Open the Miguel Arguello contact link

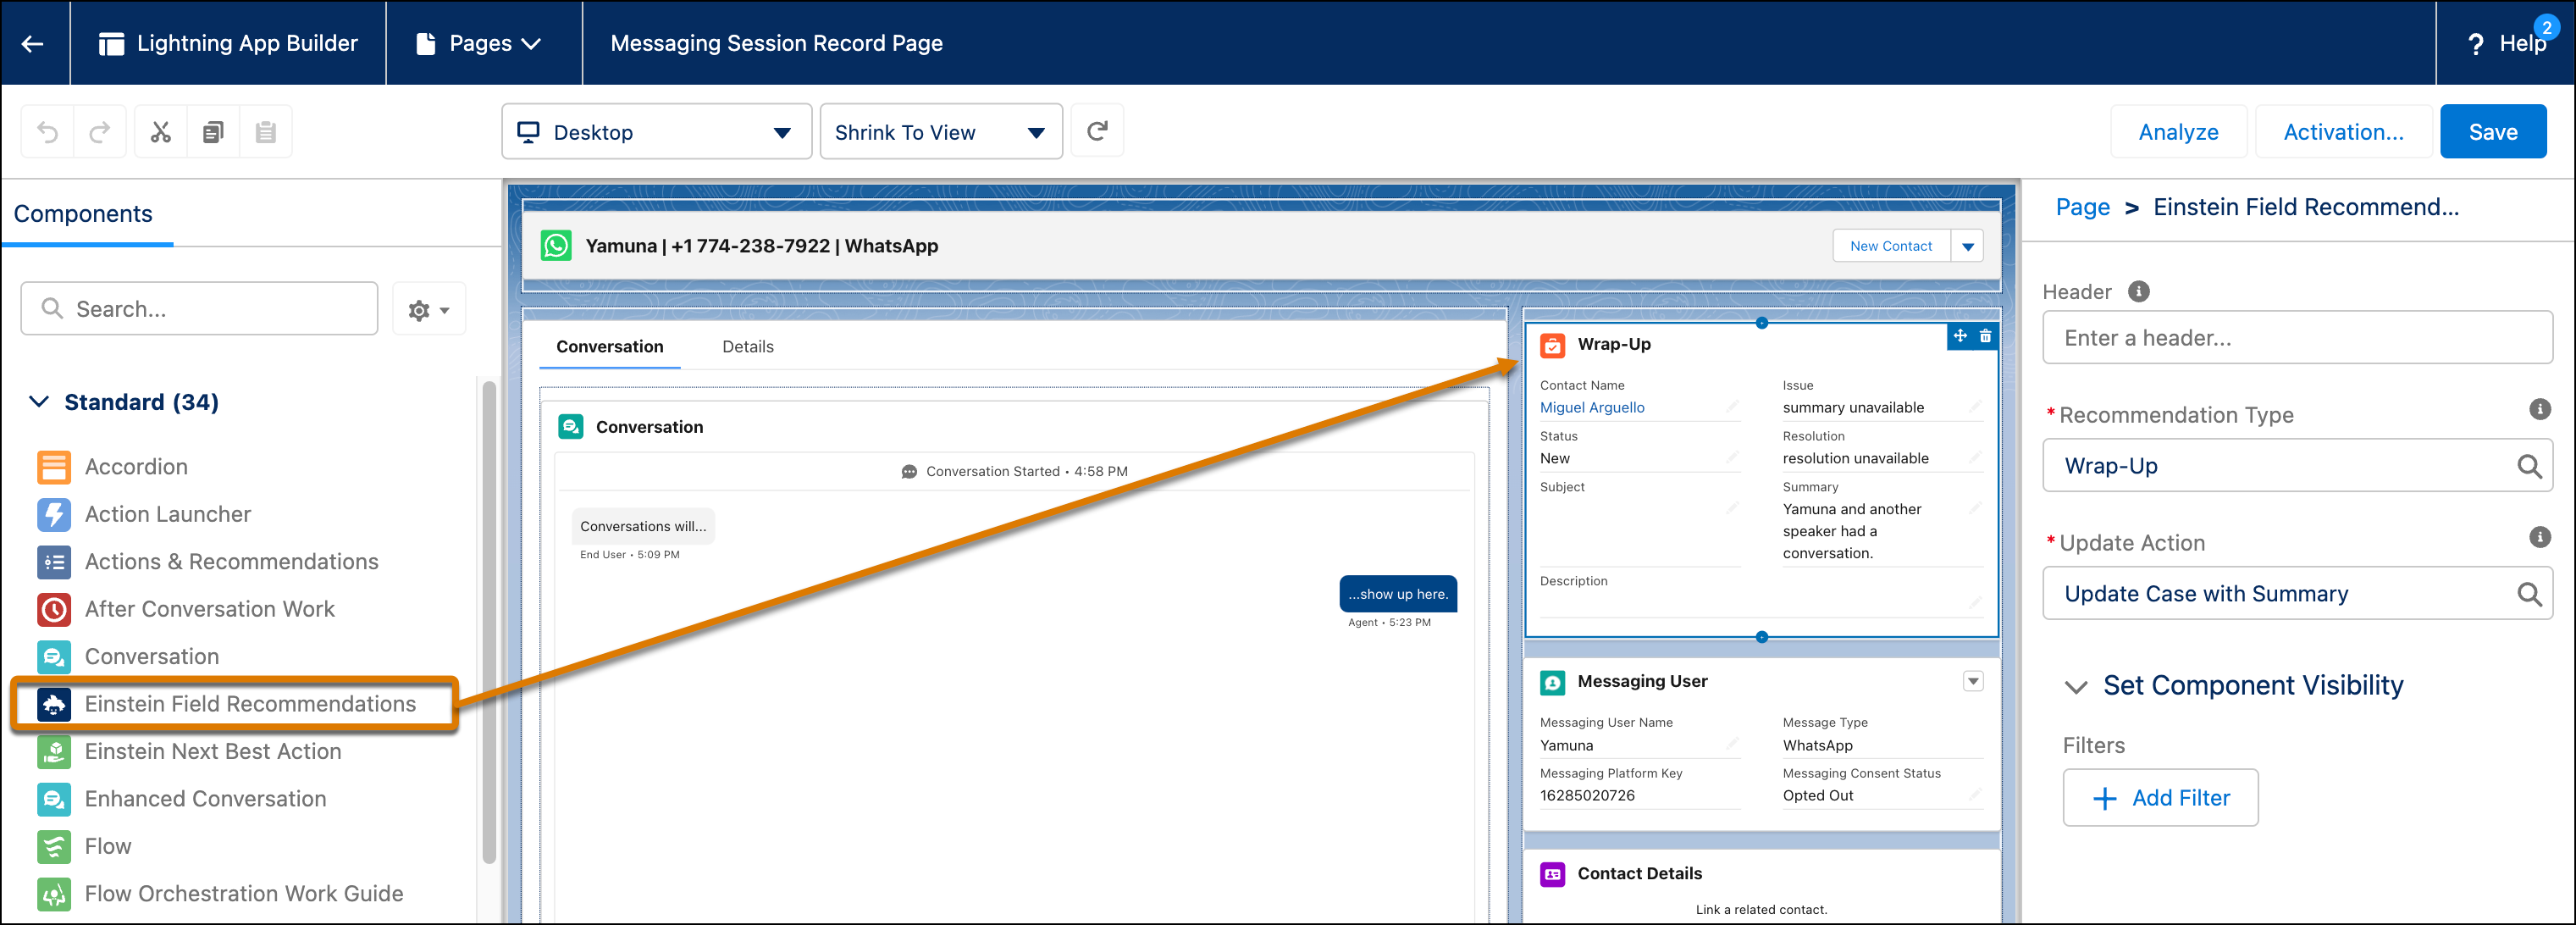(x=1591, y=408)
